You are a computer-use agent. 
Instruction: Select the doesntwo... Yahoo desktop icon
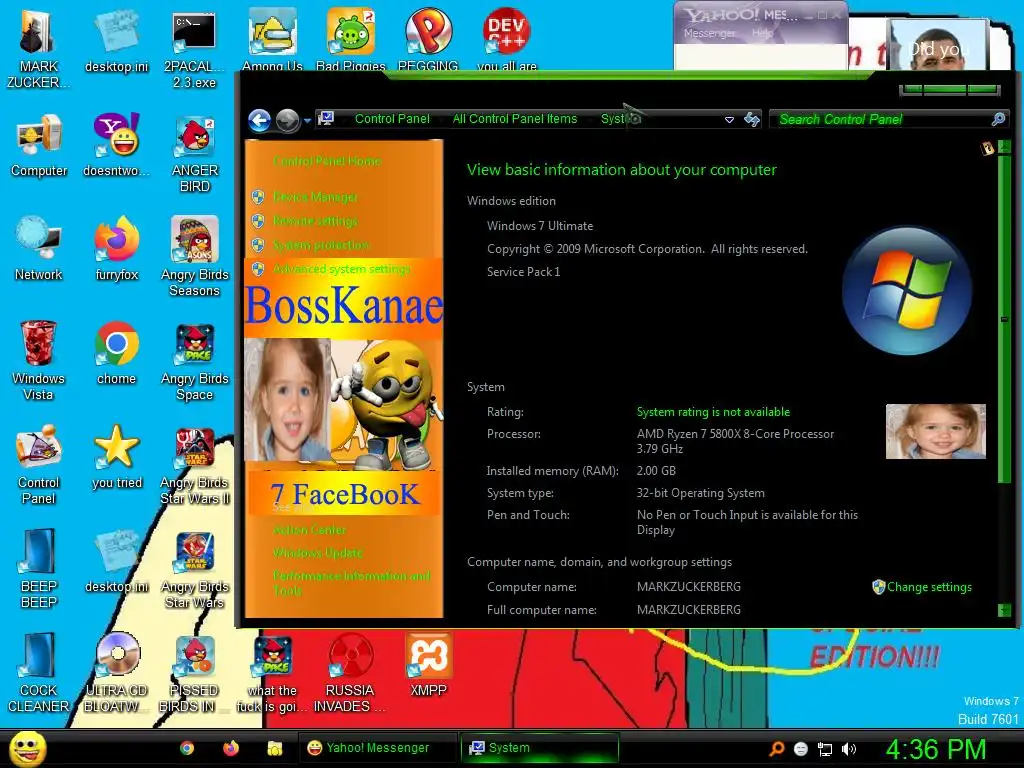click(x=116, y=145)
